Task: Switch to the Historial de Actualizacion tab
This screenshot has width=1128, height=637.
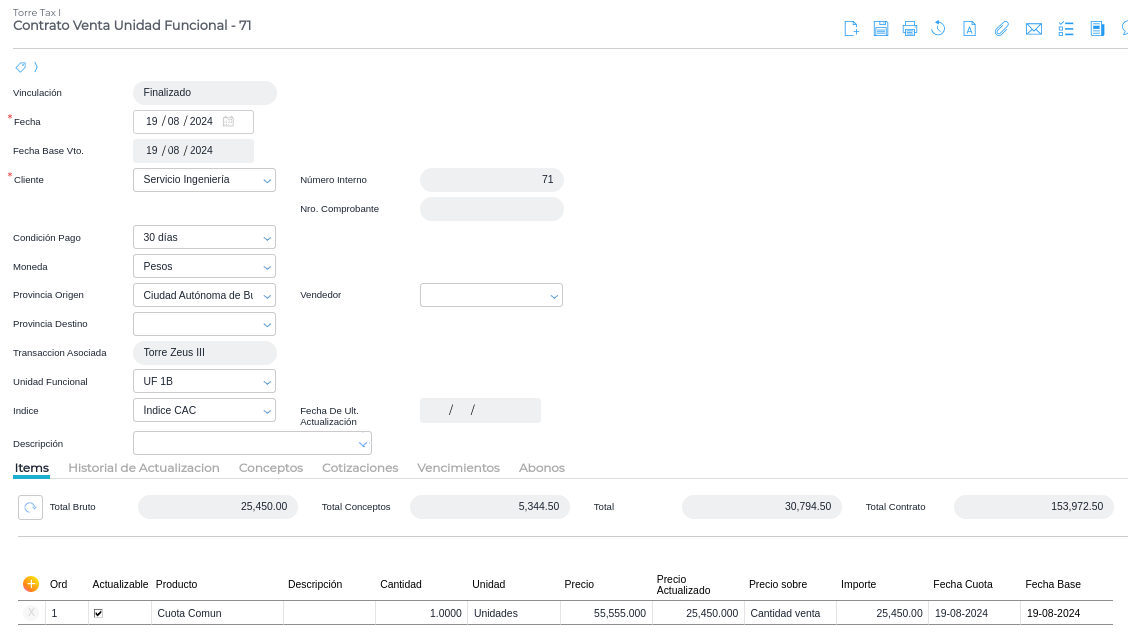Action: pos(143,468)
